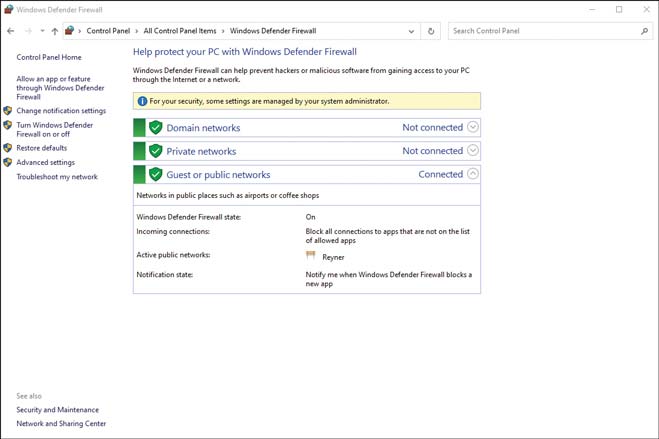The width and height of the screenshot is (659, 439).
Task: Open Change notification settings
Action: (x=61, y=111)
